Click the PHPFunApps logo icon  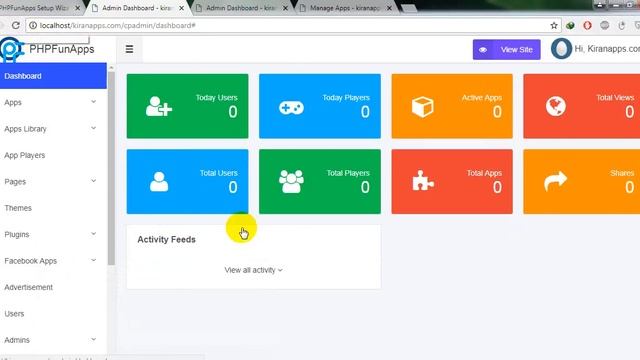click(x=11, y=49)
